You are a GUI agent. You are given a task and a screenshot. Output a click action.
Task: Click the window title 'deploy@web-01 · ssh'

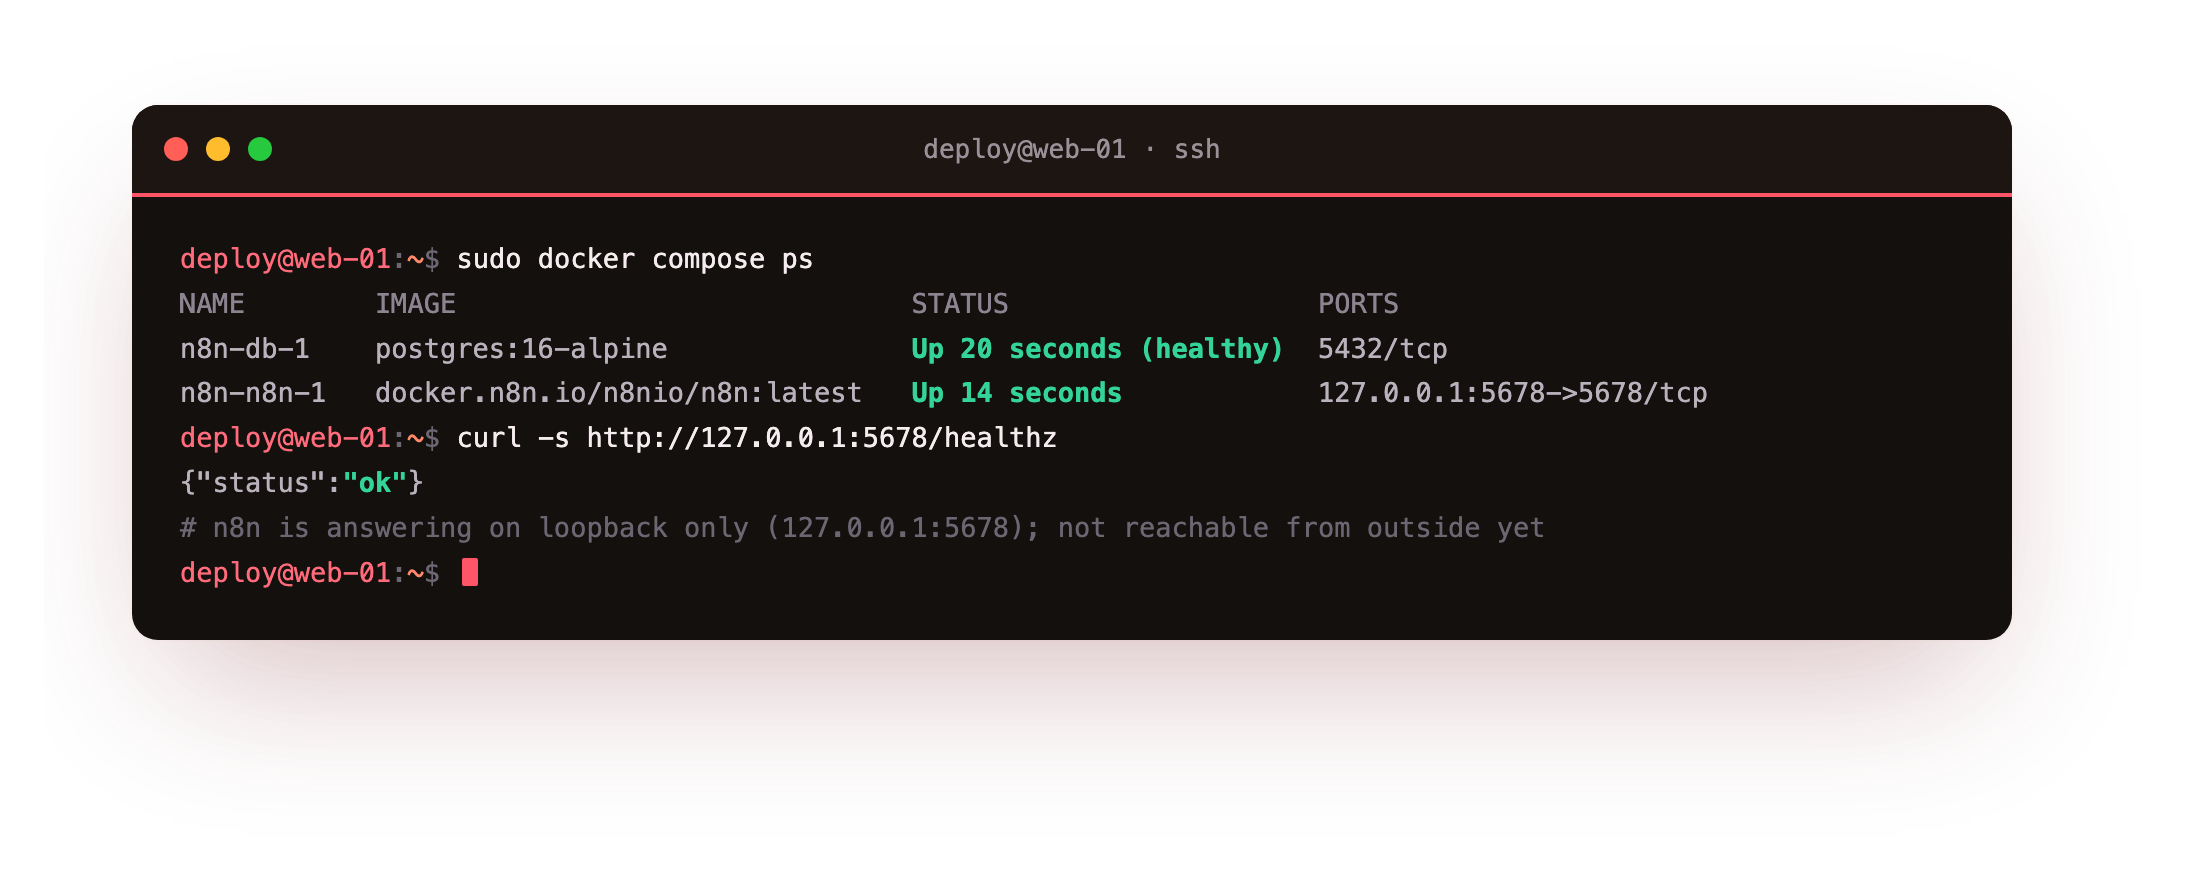coord(1071,149)
